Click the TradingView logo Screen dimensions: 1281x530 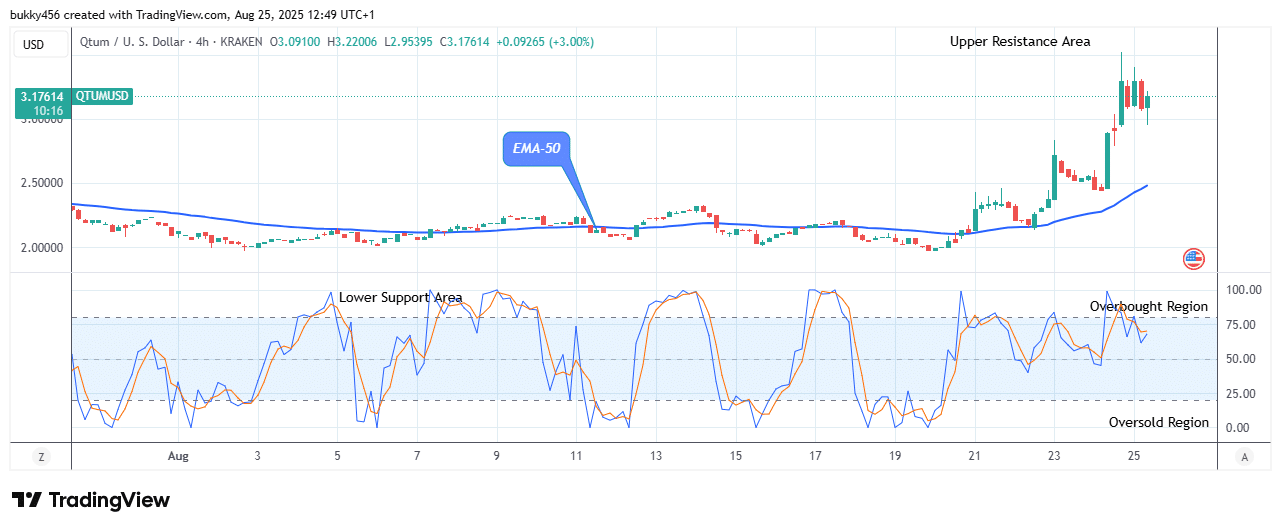click(x=91, y=500)
